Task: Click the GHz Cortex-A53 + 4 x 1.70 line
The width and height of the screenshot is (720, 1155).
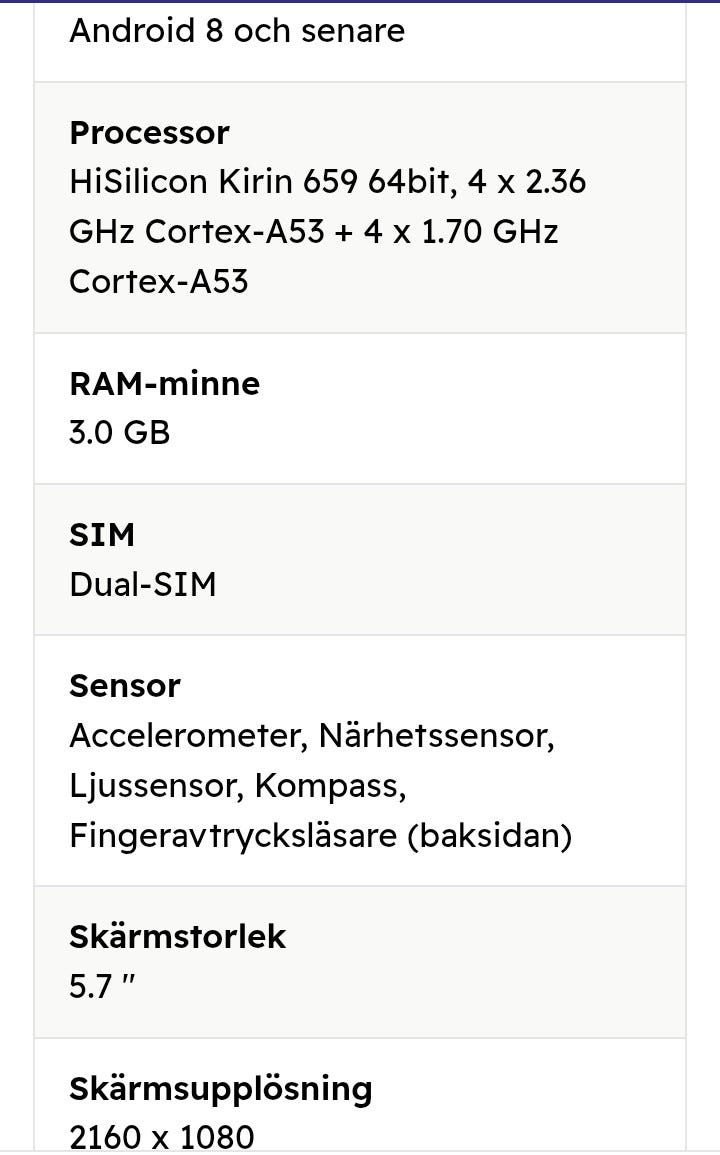Action: 313,232
